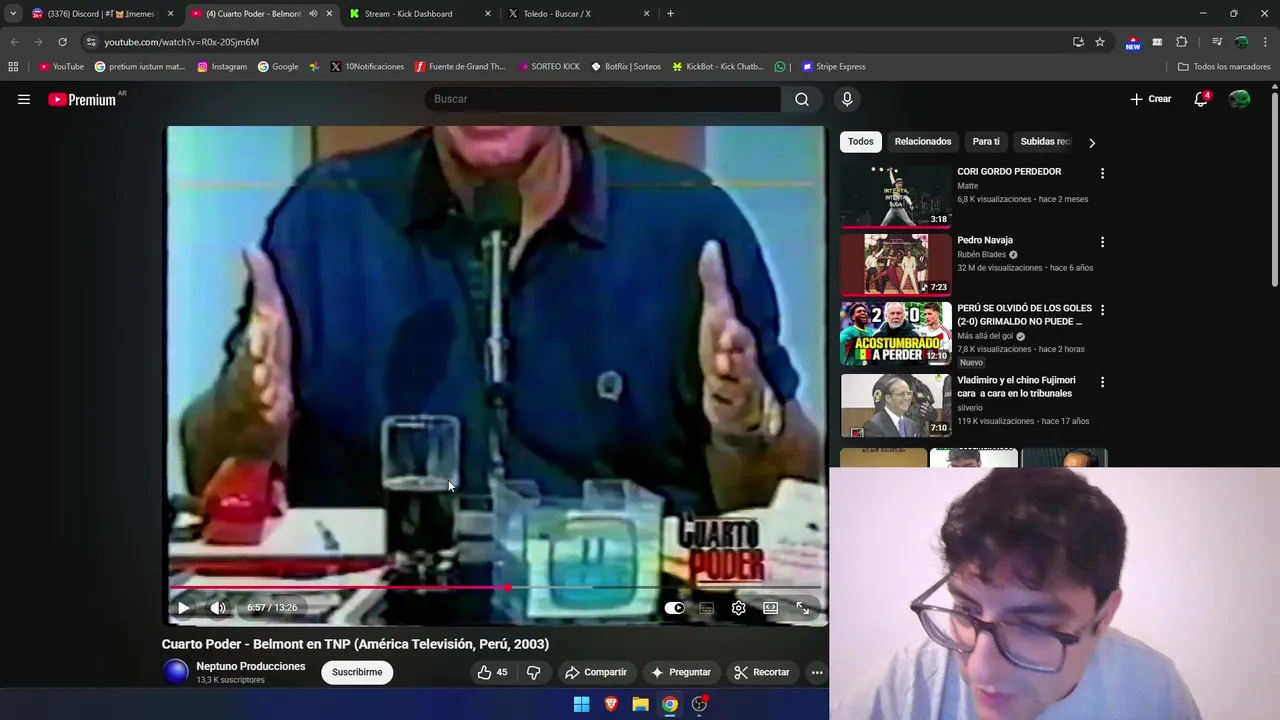Toggle autoplay switch in player
This screenshot has width=1280, height=720.
click(675, 608)
